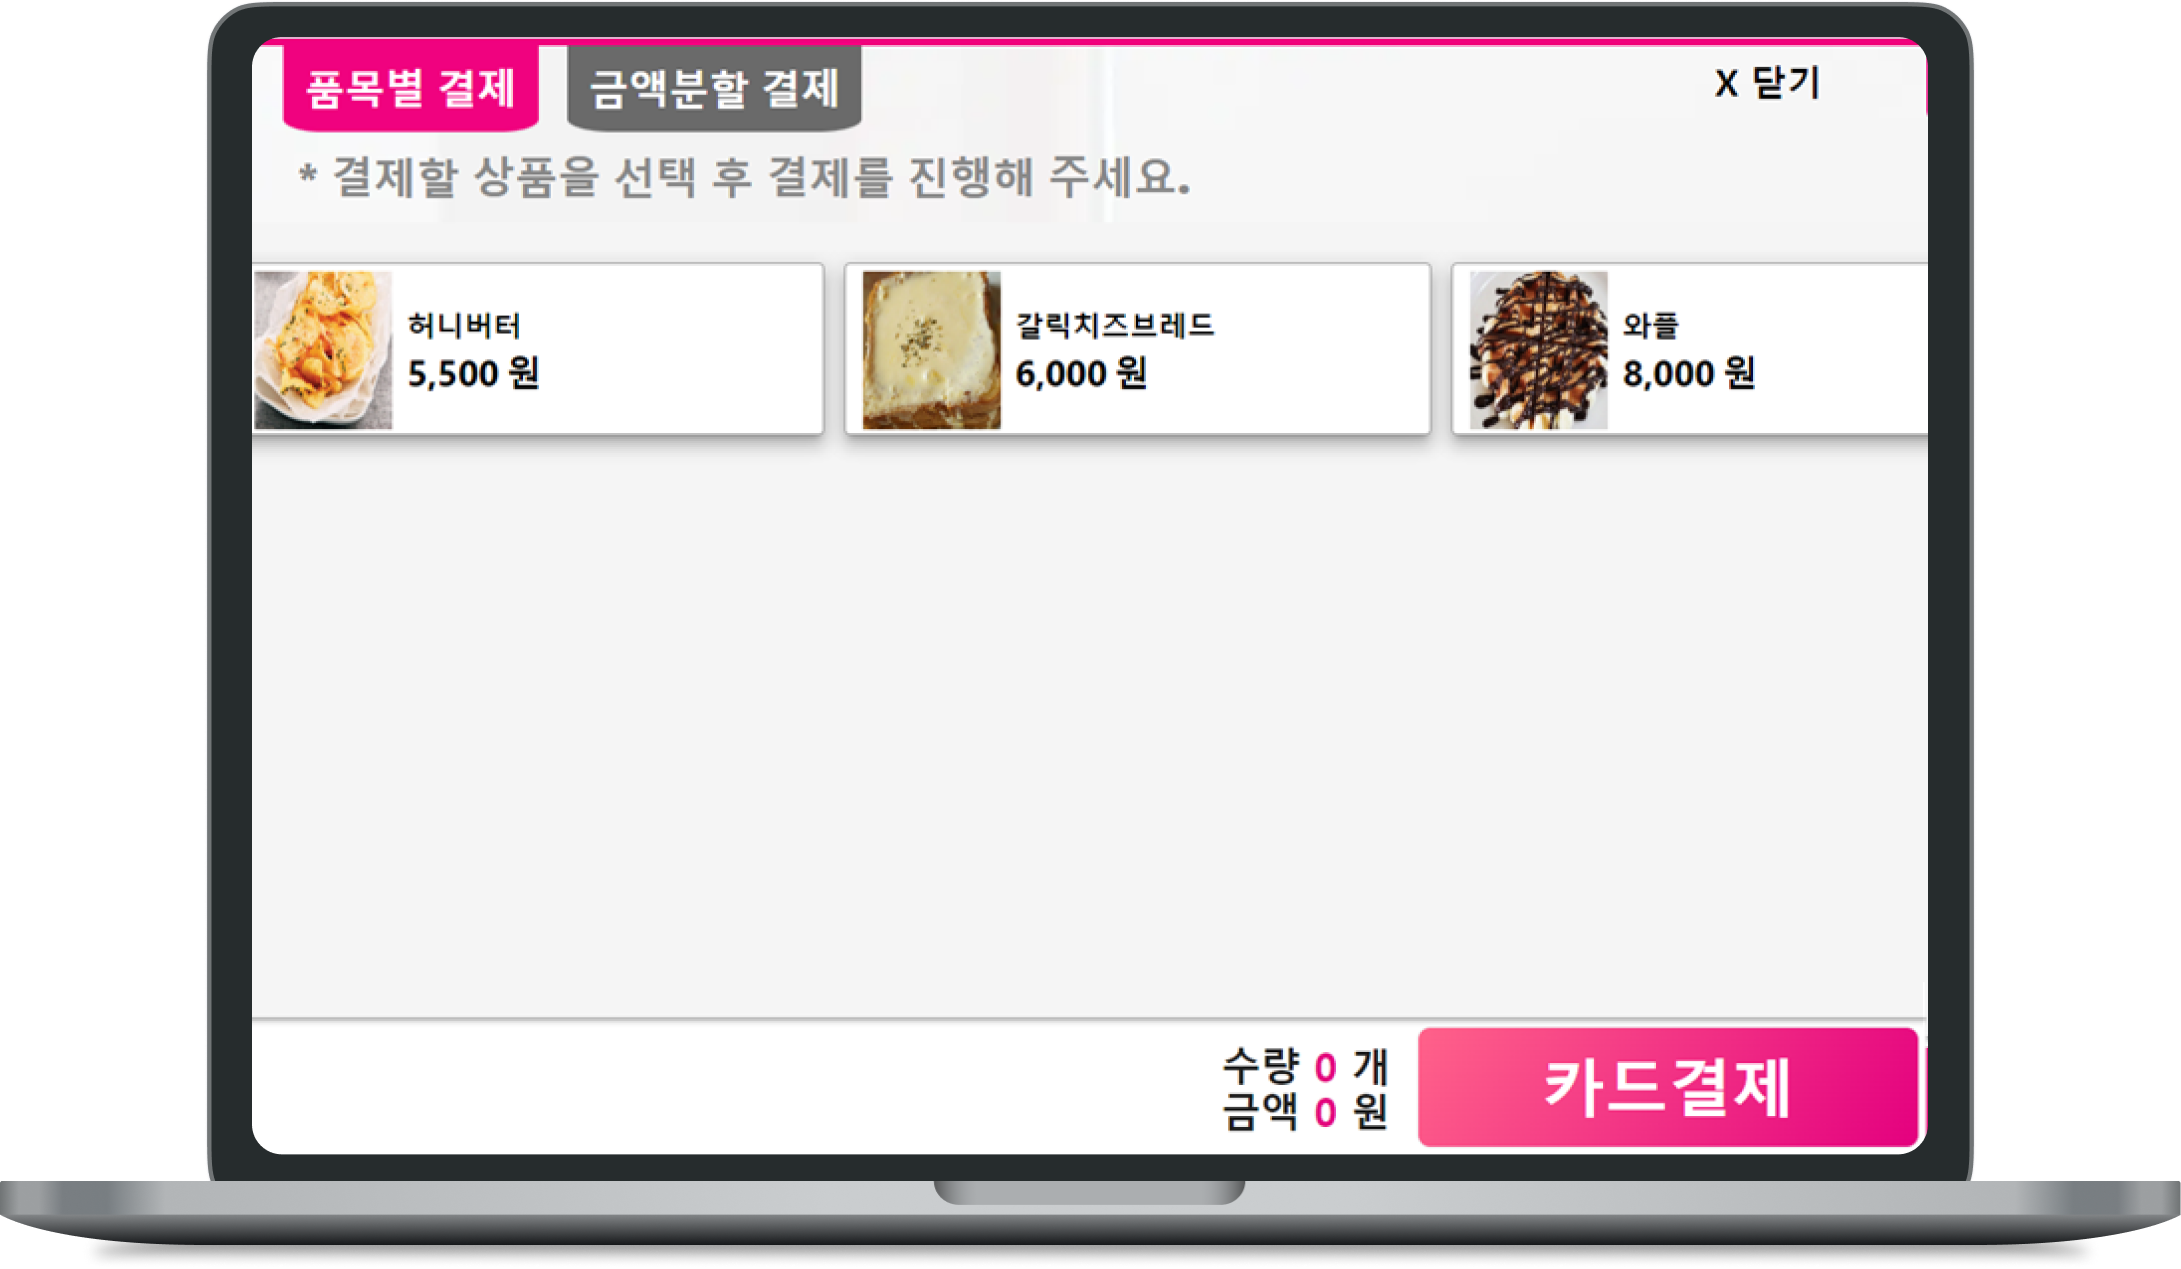Click the 금액 0 원 total readout

tap(1305, 1111)
